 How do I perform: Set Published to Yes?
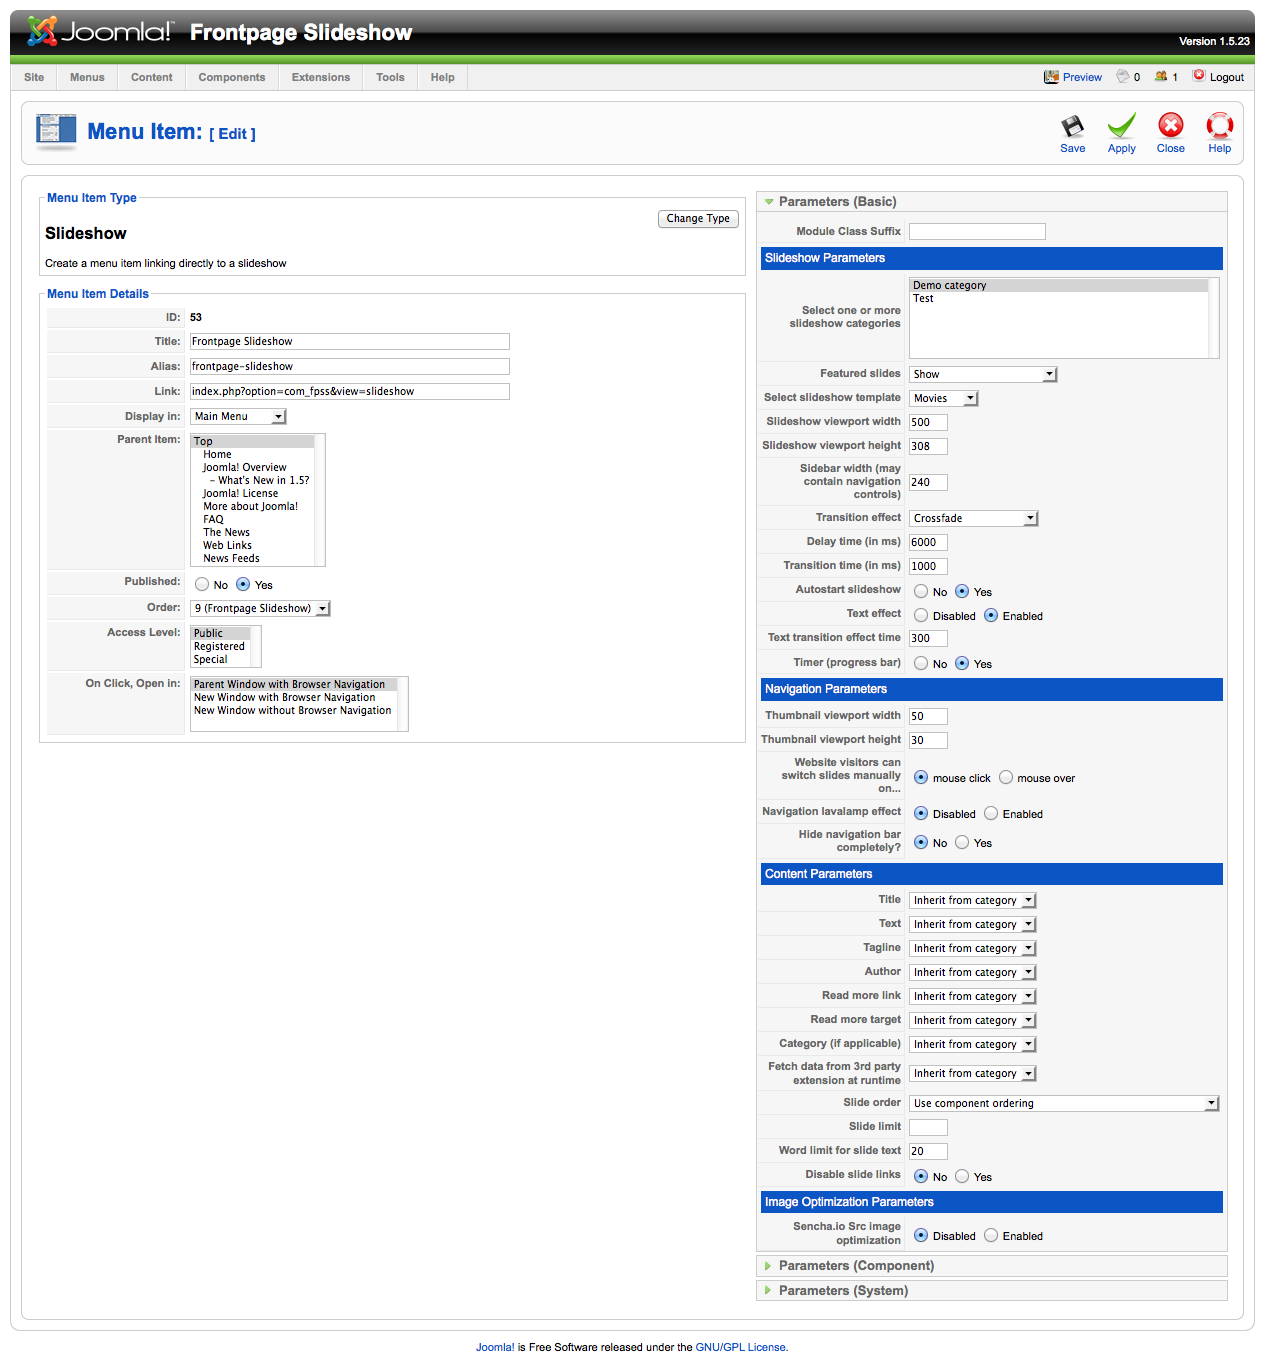[x=243, y=585]
